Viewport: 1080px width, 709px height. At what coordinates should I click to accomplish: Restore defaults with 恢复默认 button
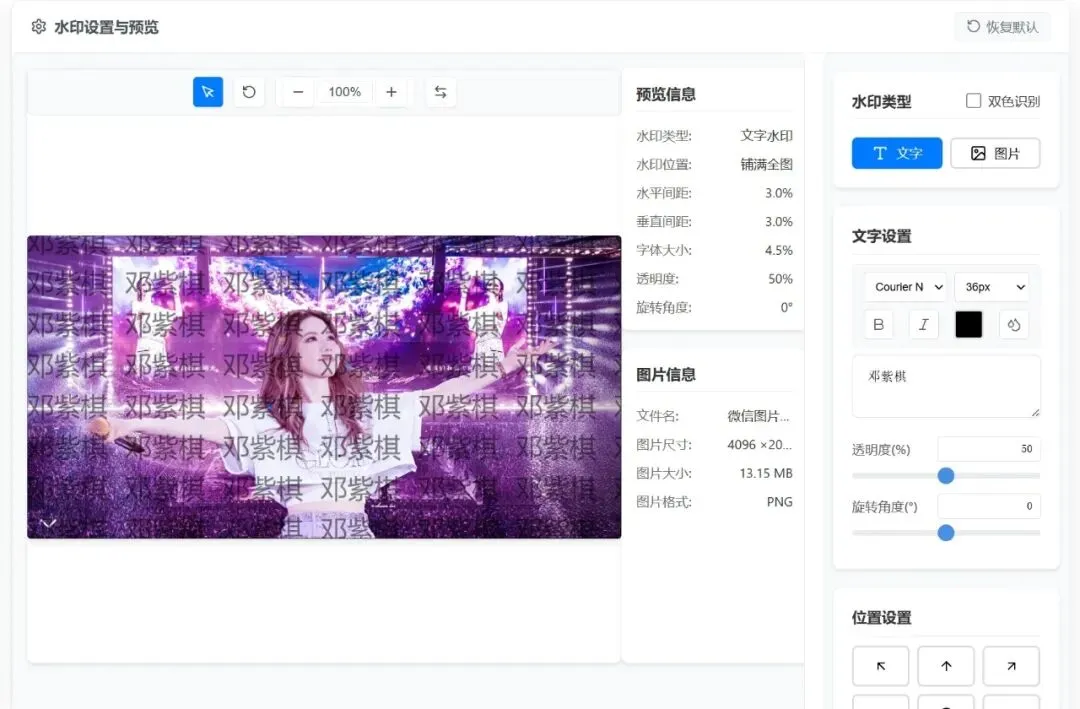click(1002, 26)
